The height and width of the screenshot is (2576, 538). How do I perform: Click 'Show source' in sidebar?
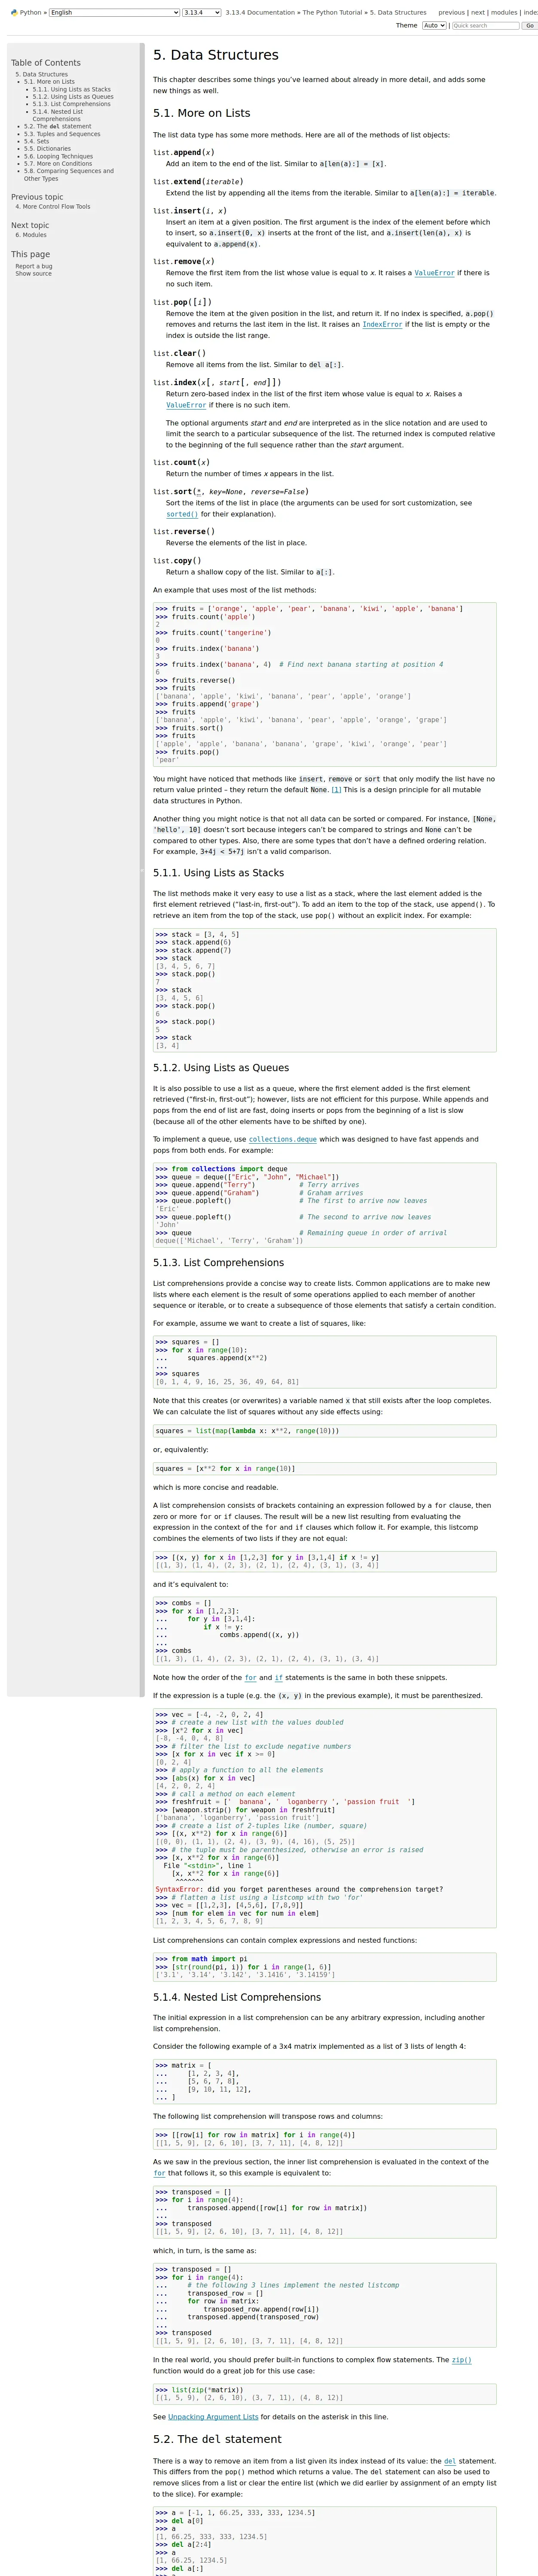tap(34, 274)
